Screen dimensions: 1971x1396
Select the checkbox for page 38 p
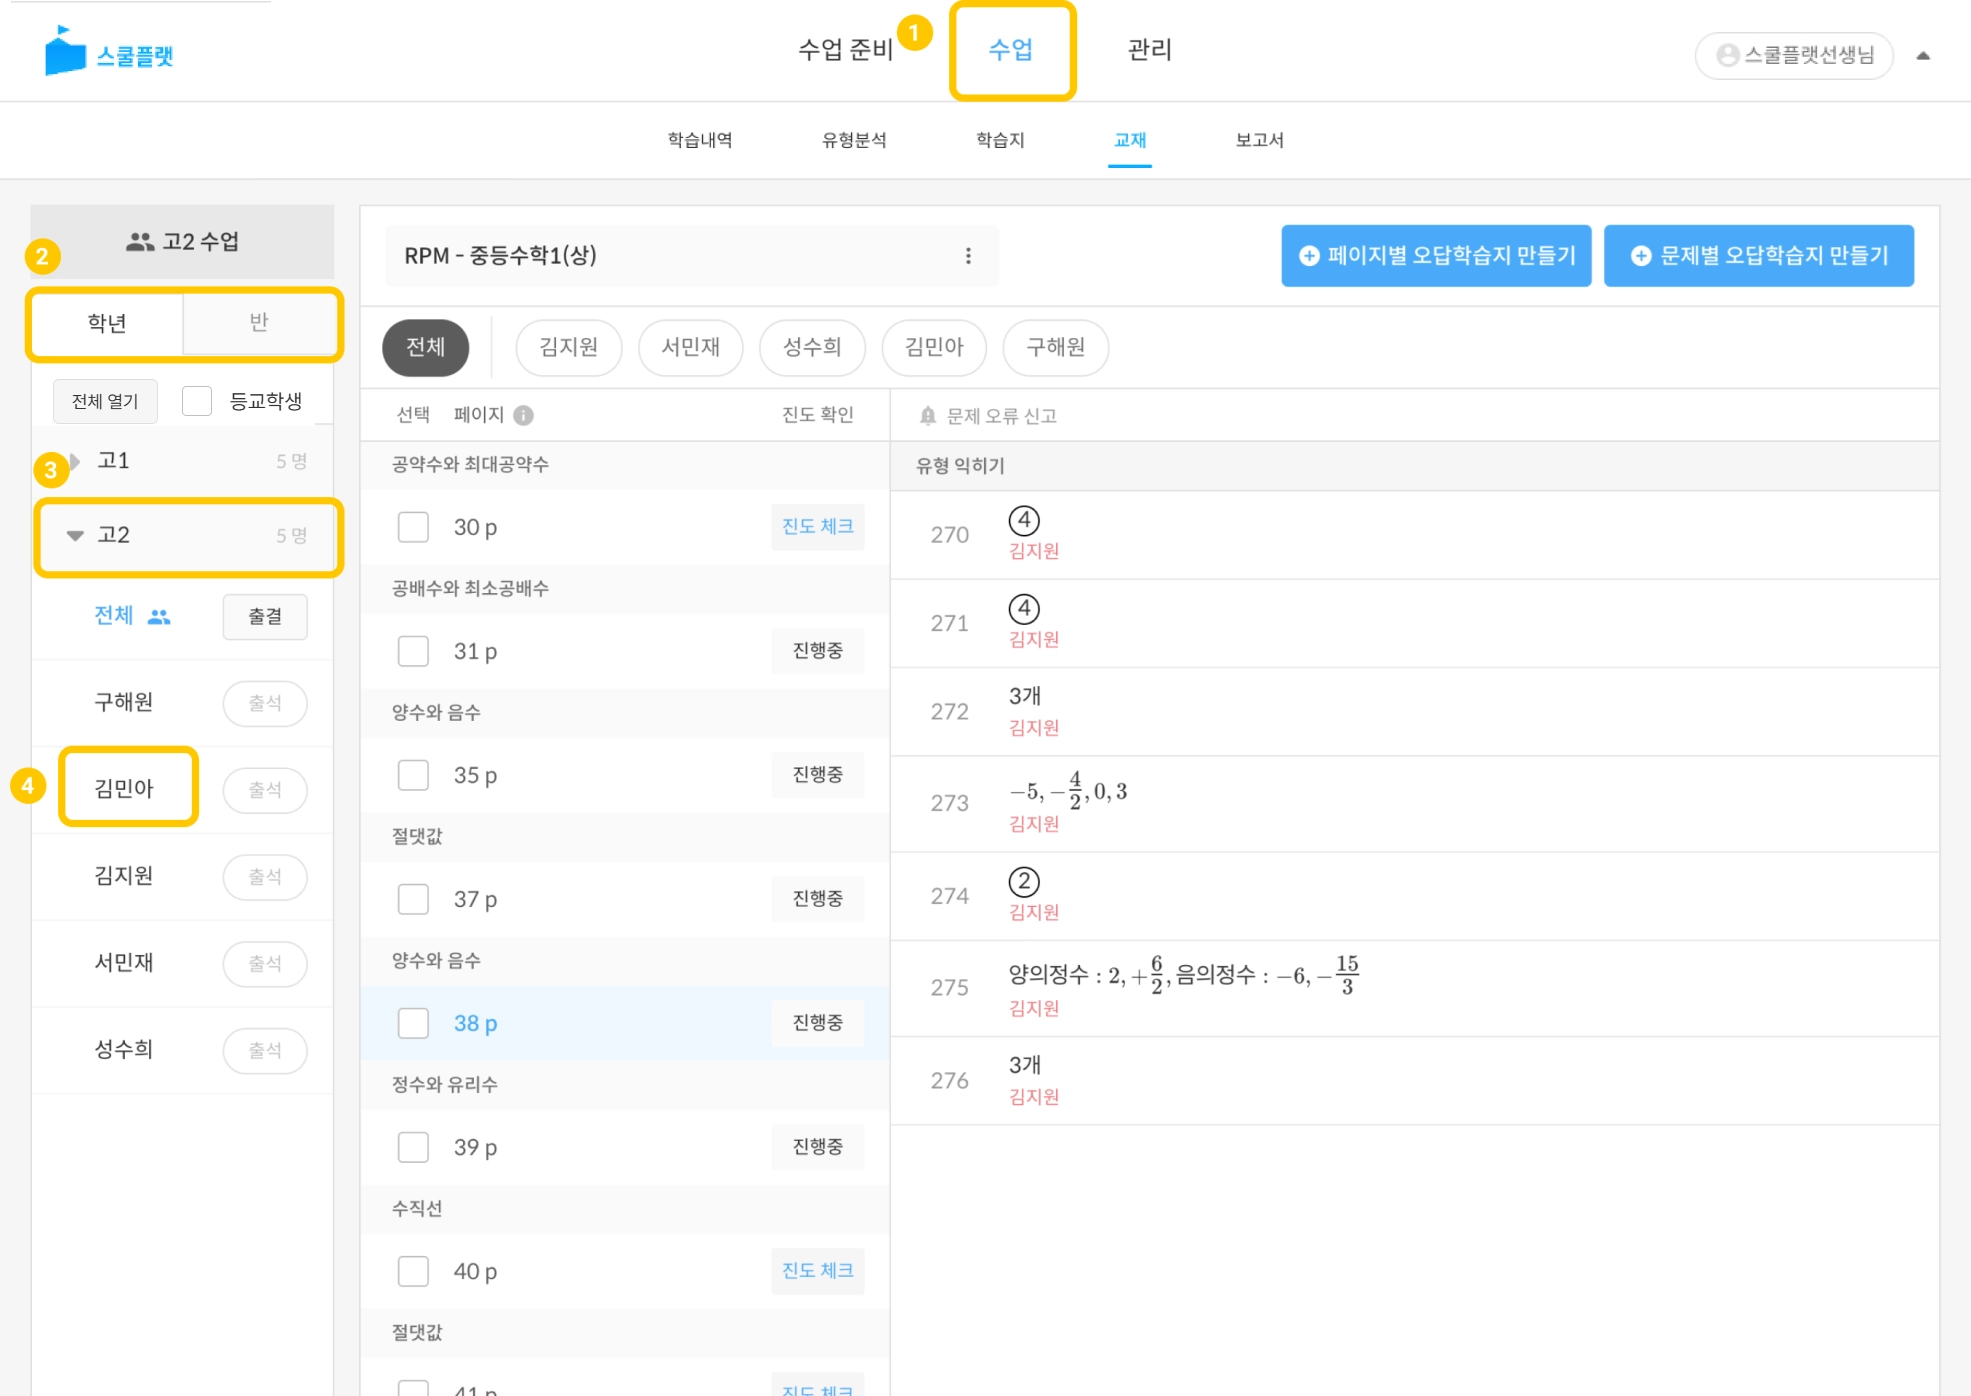pyautogui.click(x=413, y=1023)
